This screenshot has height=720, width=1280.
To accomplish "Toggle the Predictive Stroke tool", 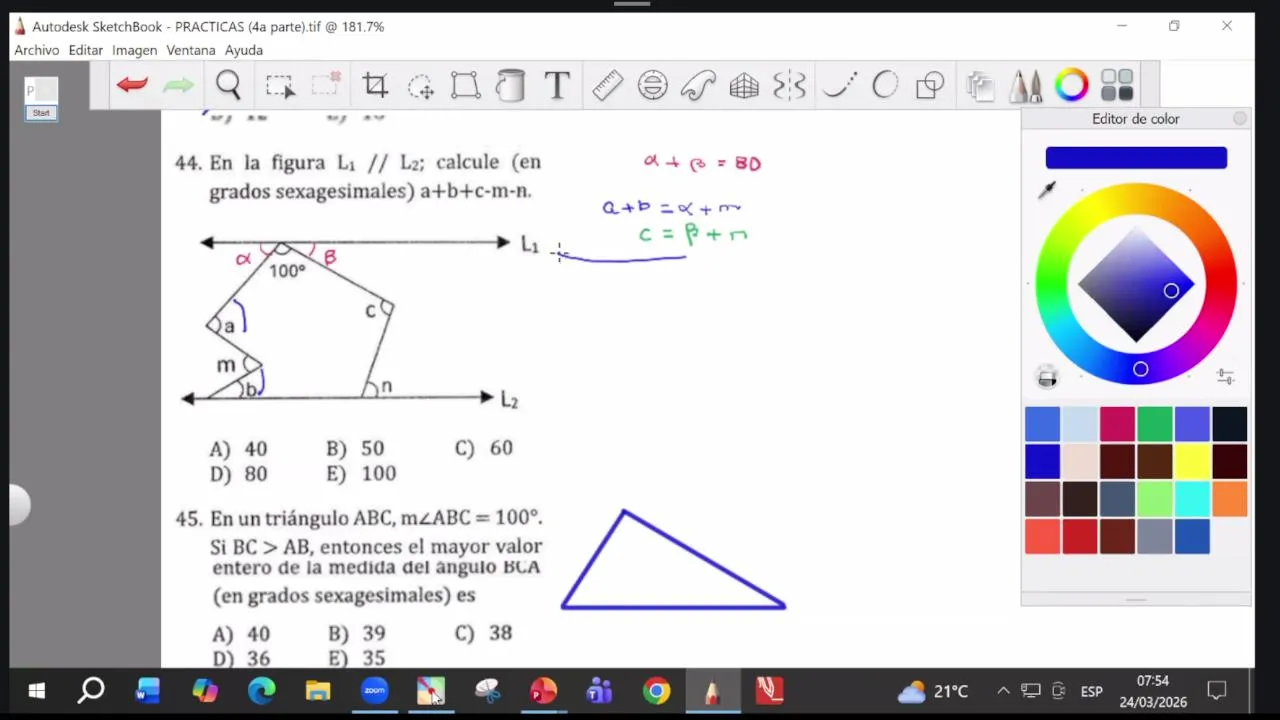I will coord(885,86).
